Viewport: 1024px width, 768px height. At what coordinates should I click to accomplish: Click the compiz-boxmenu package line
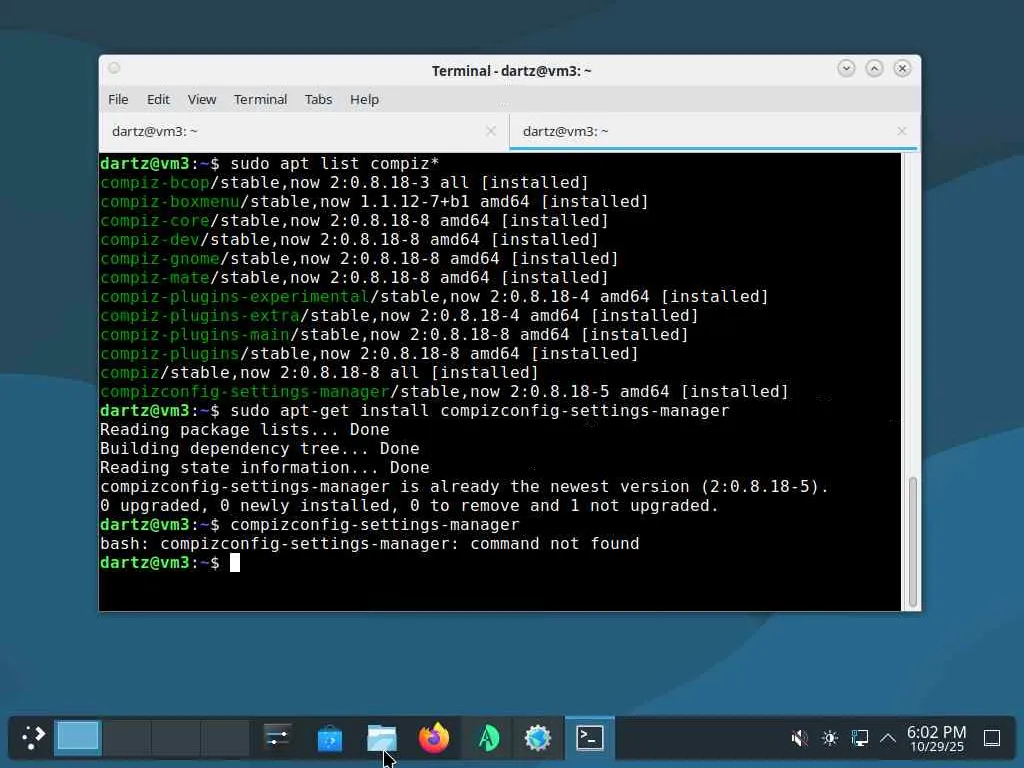tap(374, 201)
